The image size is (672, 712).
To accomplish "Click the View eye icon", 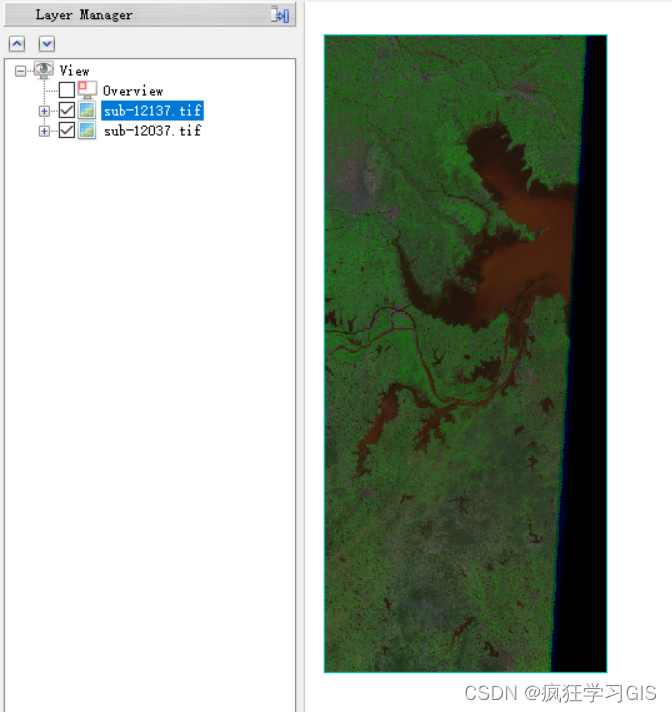I will click(44, 70).
